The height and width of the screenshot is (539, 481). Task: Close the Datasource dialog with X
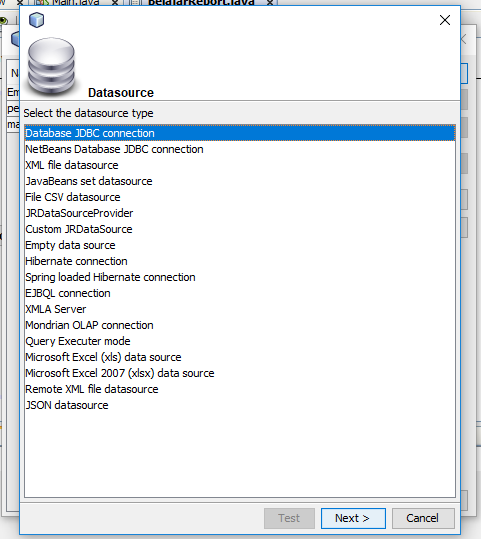[445, 20]
